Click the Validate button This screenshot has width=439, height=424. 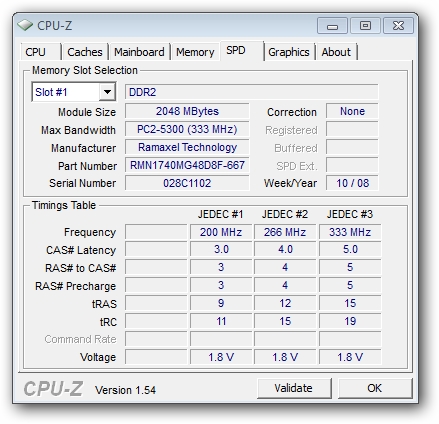pyautogui.click(x=294, y=388)
